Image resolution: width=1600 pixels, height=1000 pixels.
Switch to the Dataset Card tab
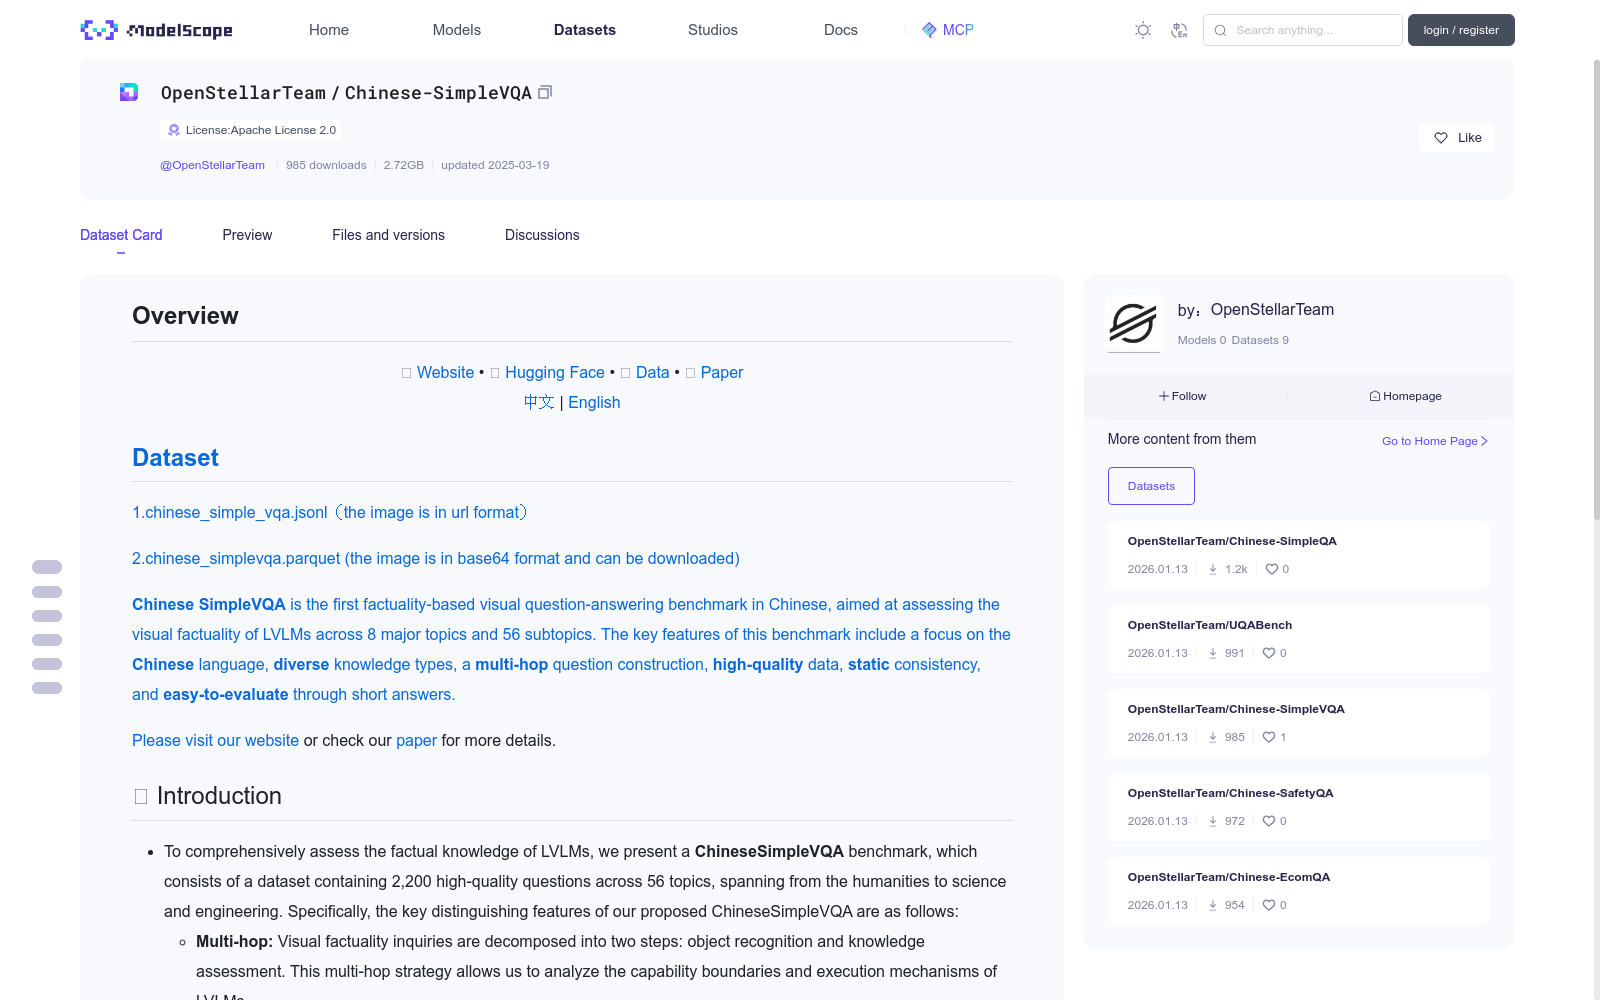121,235
